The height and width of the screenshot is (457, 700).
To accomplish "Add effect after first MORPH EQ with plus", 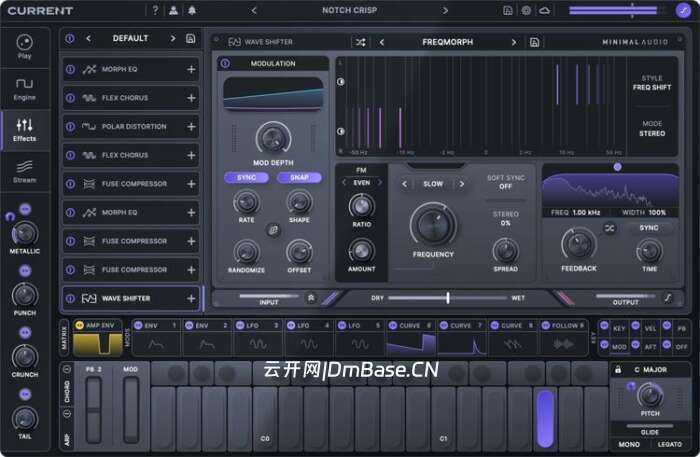I will 191,70.
